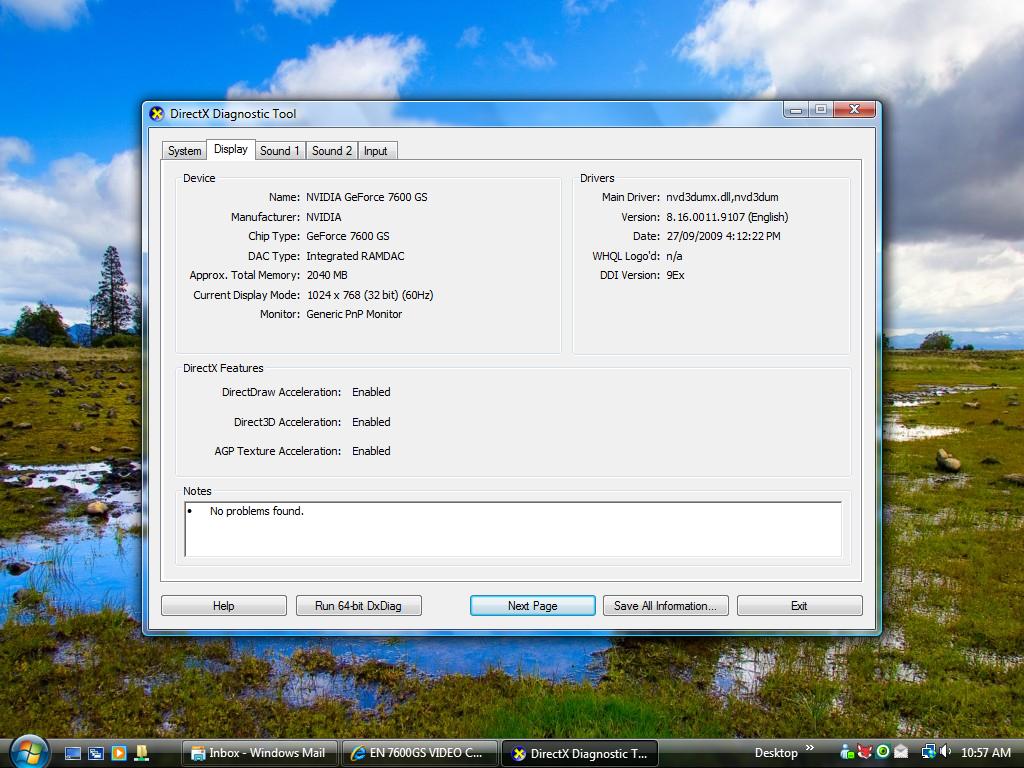Switch to EN 7600GS VIDEO taskbar button
This screenshot has width=1024, height=768.
(419, 754)
